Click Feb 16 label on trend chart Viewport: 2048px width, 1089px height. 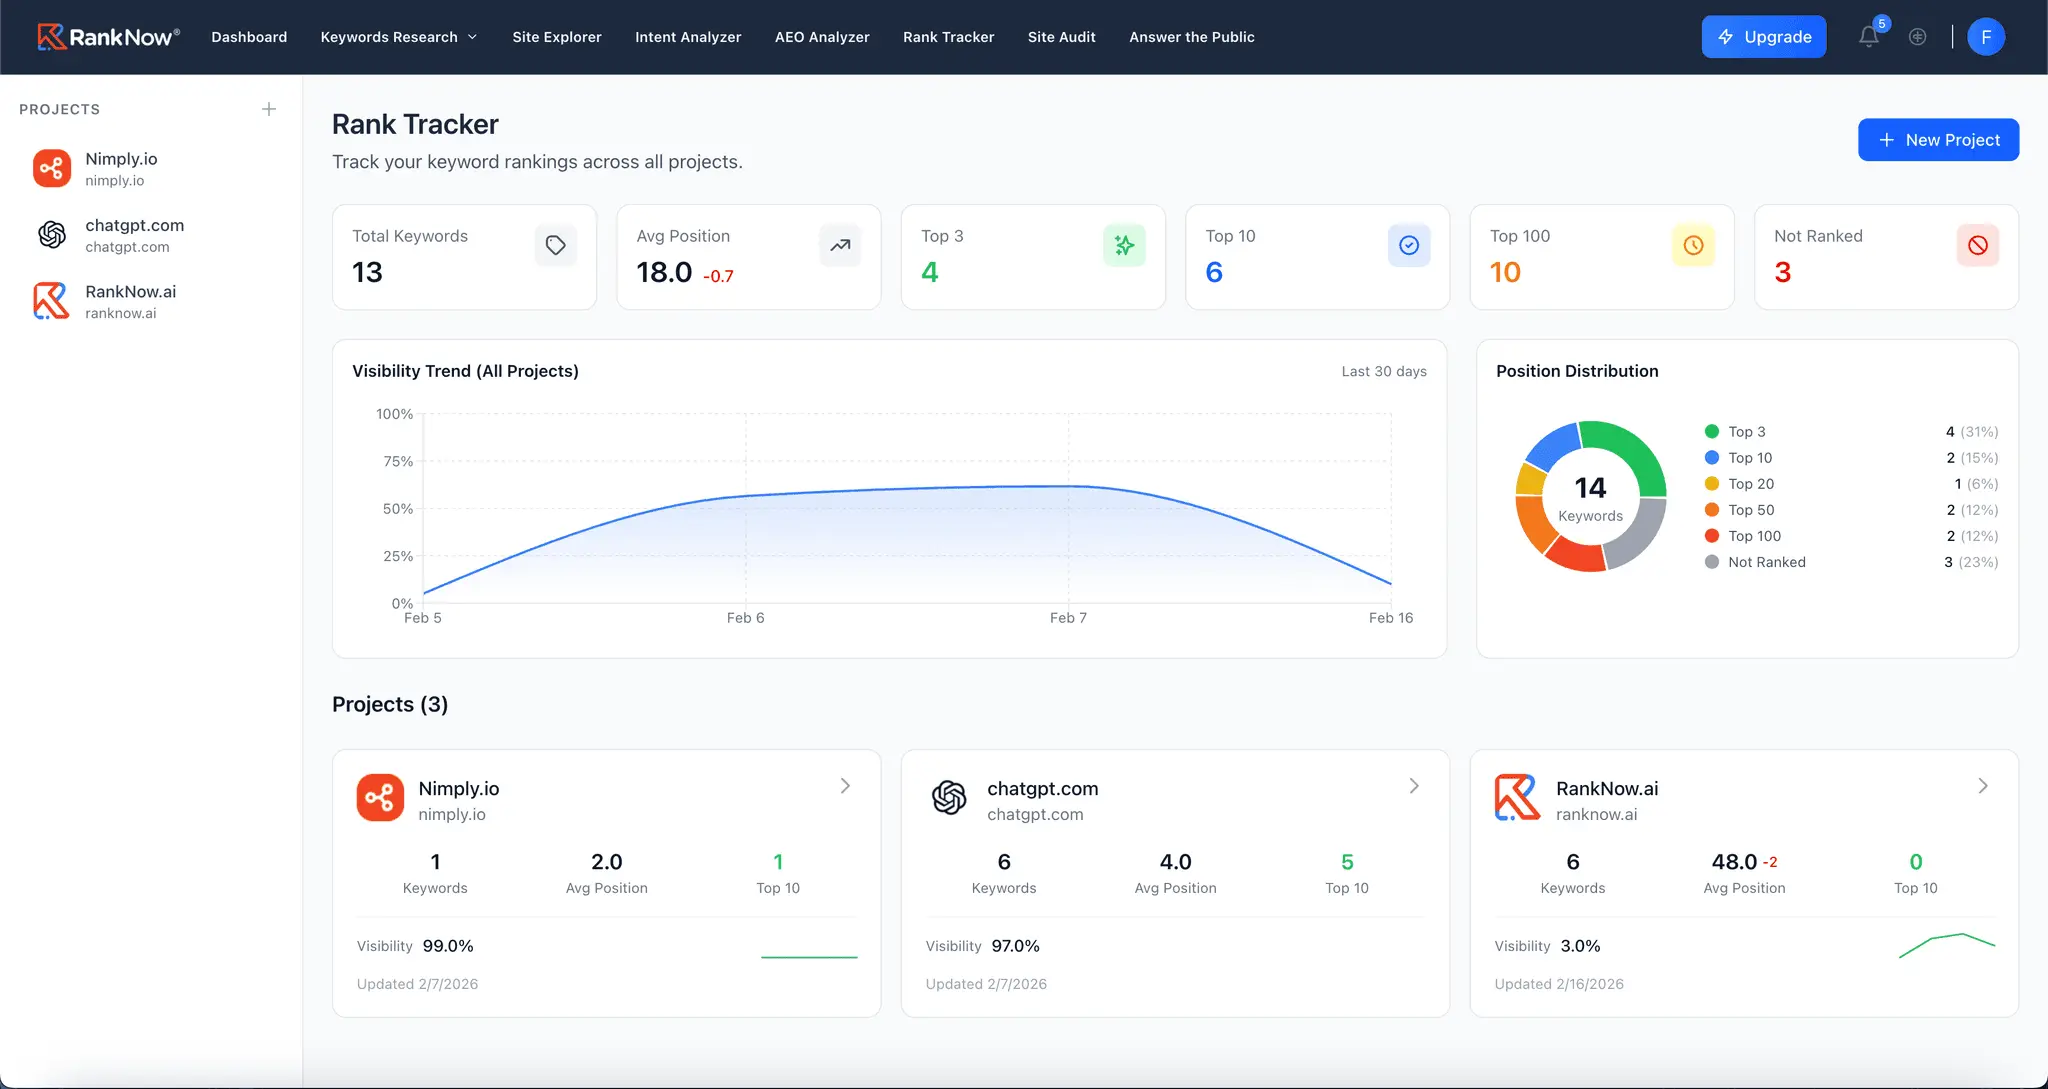1391,618
